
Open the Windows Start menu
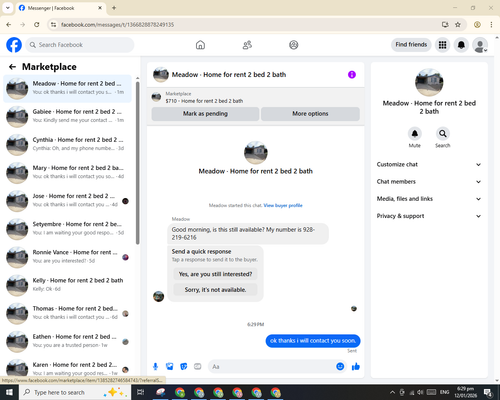coord(9,392)
